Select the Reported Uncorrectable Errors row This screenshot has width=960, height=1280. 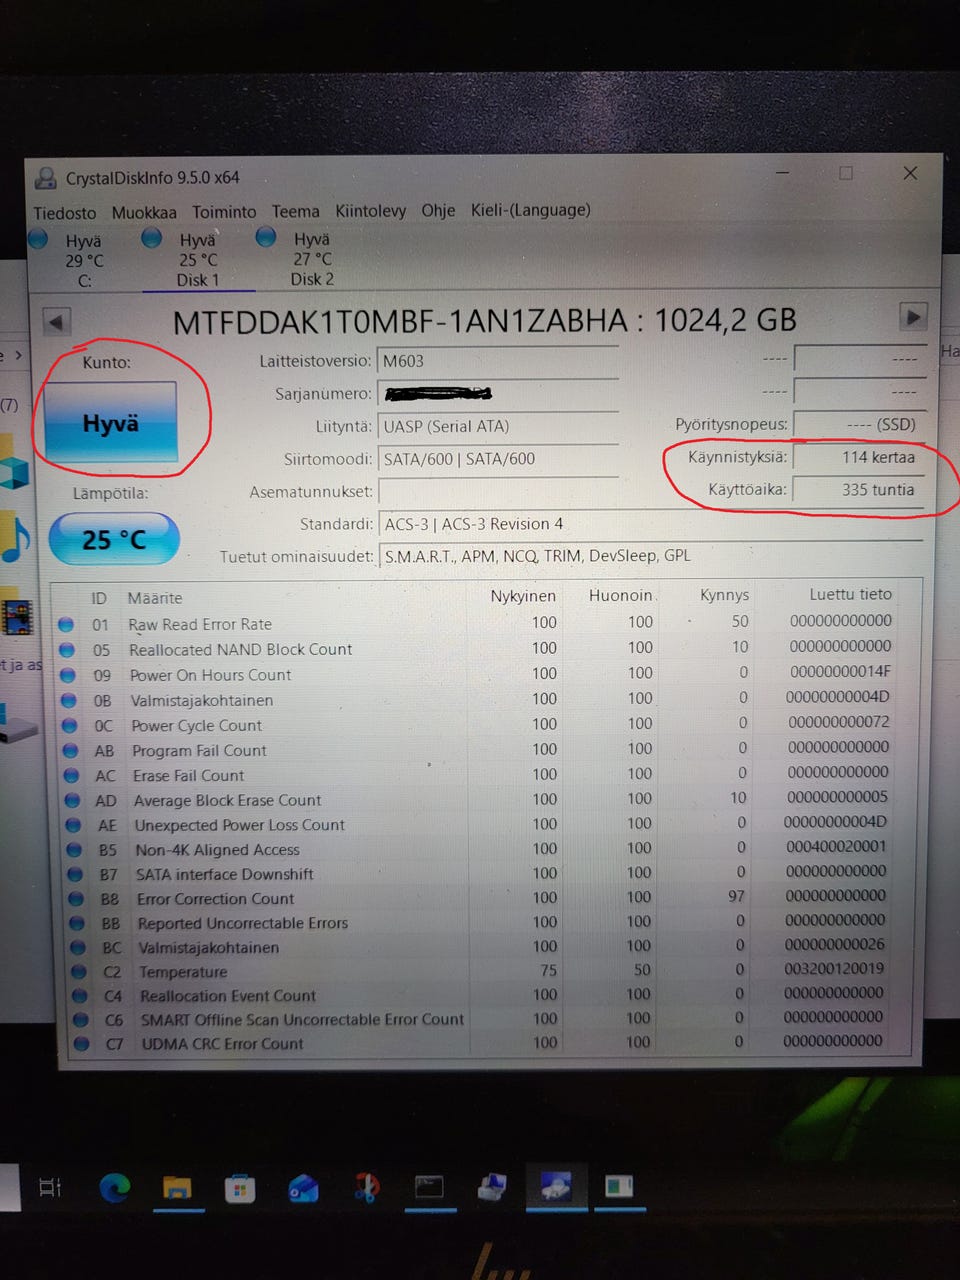pos(485,921)
